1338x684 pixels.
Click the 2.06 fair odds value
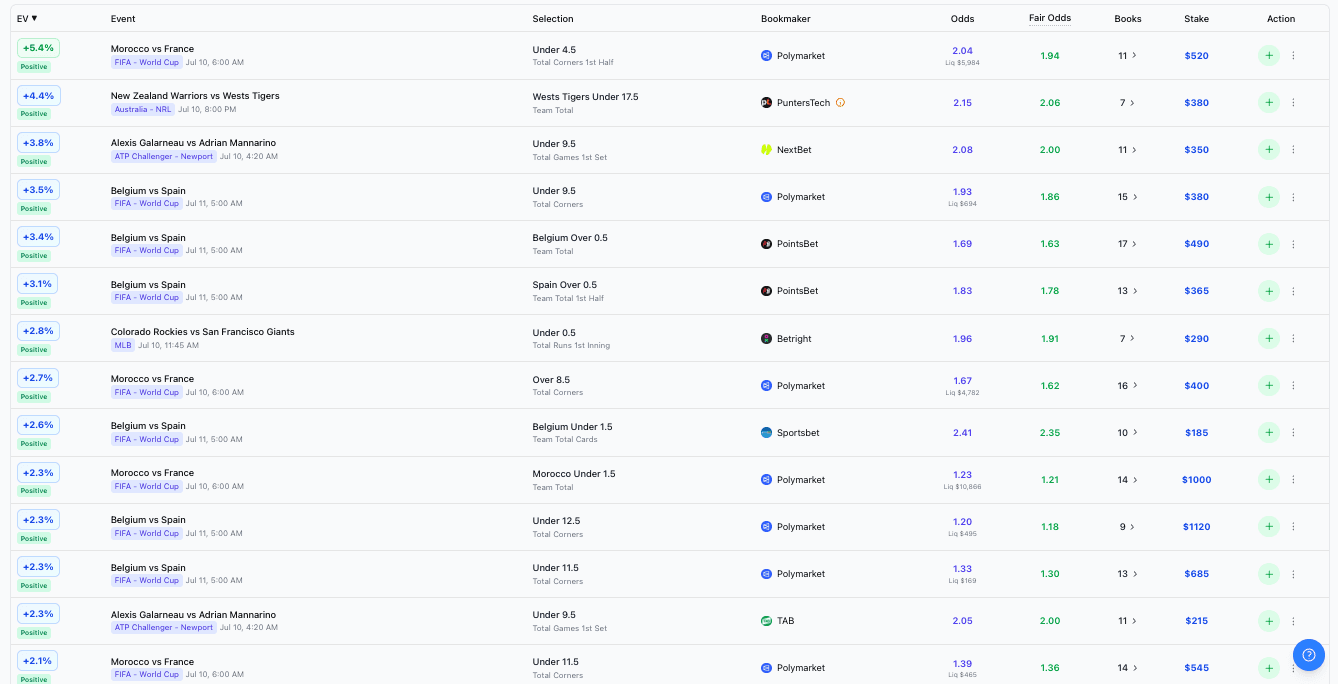point(1050,103)
